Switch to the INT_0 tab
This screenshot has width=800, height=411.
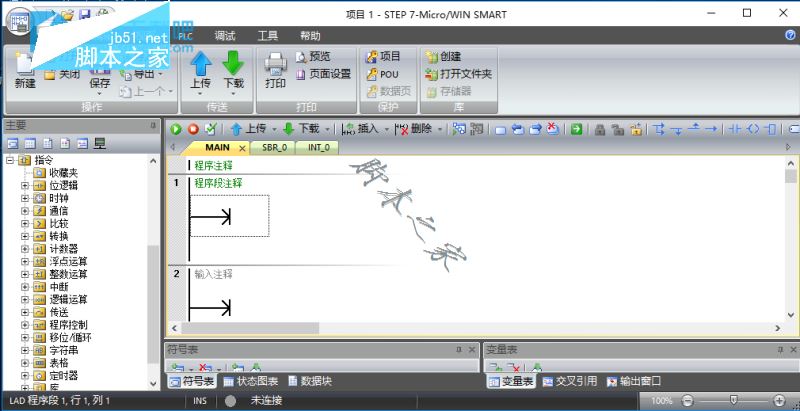coord(316,147)
